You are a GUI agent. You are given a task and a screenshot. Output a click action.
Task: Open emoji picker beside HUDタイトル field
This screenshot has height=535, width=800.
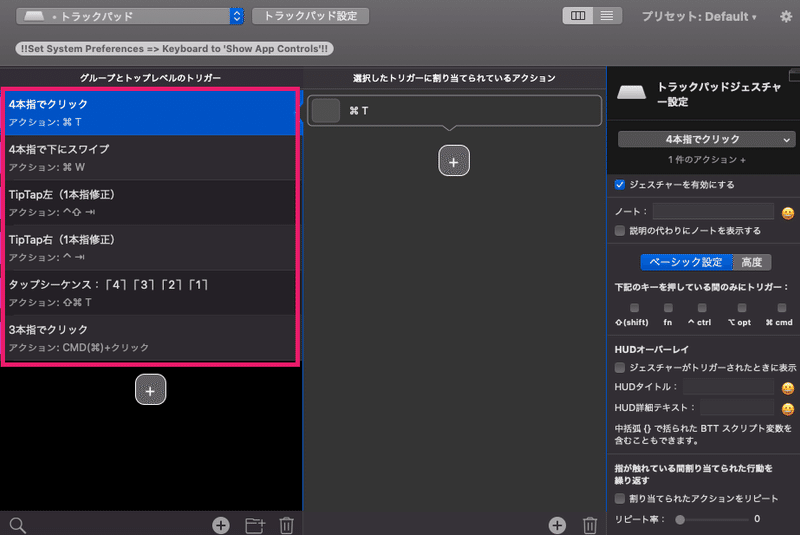point(788,389)
